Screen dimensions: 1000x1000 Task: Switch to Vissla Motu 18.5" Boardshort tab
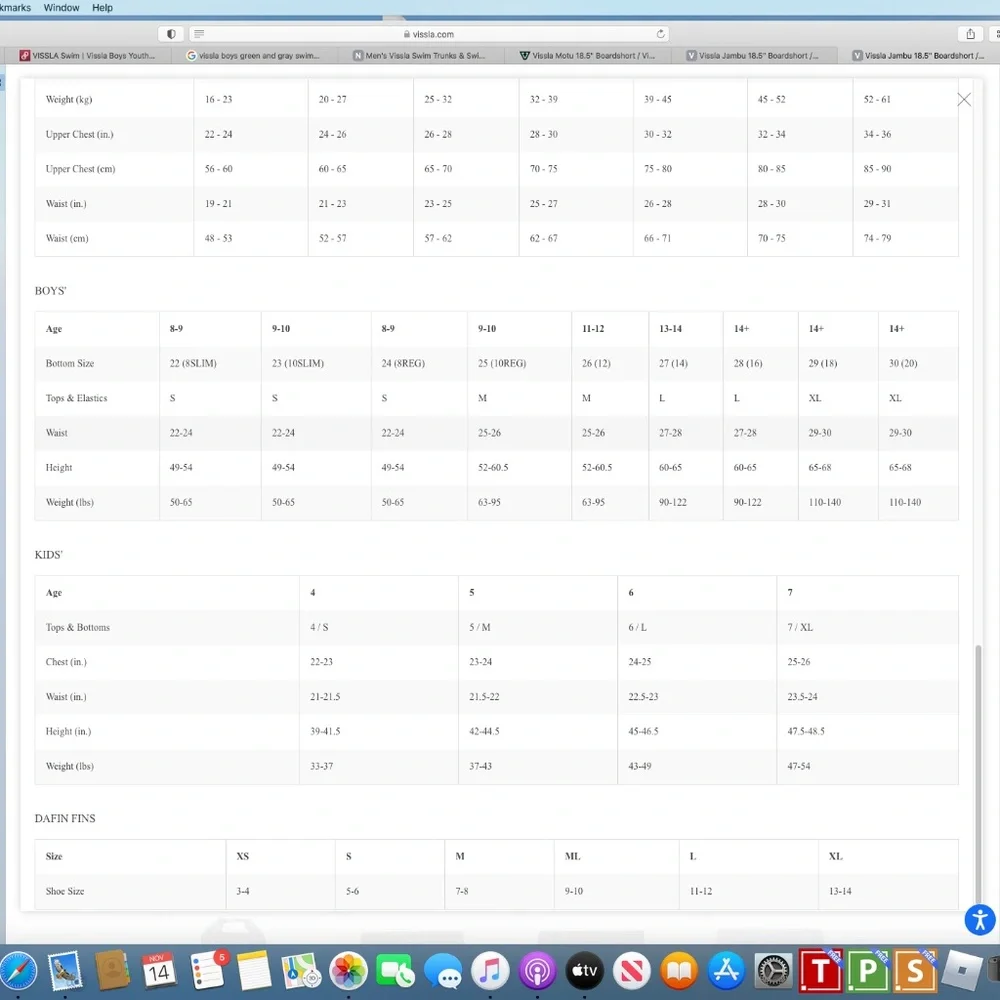point(587,55)
